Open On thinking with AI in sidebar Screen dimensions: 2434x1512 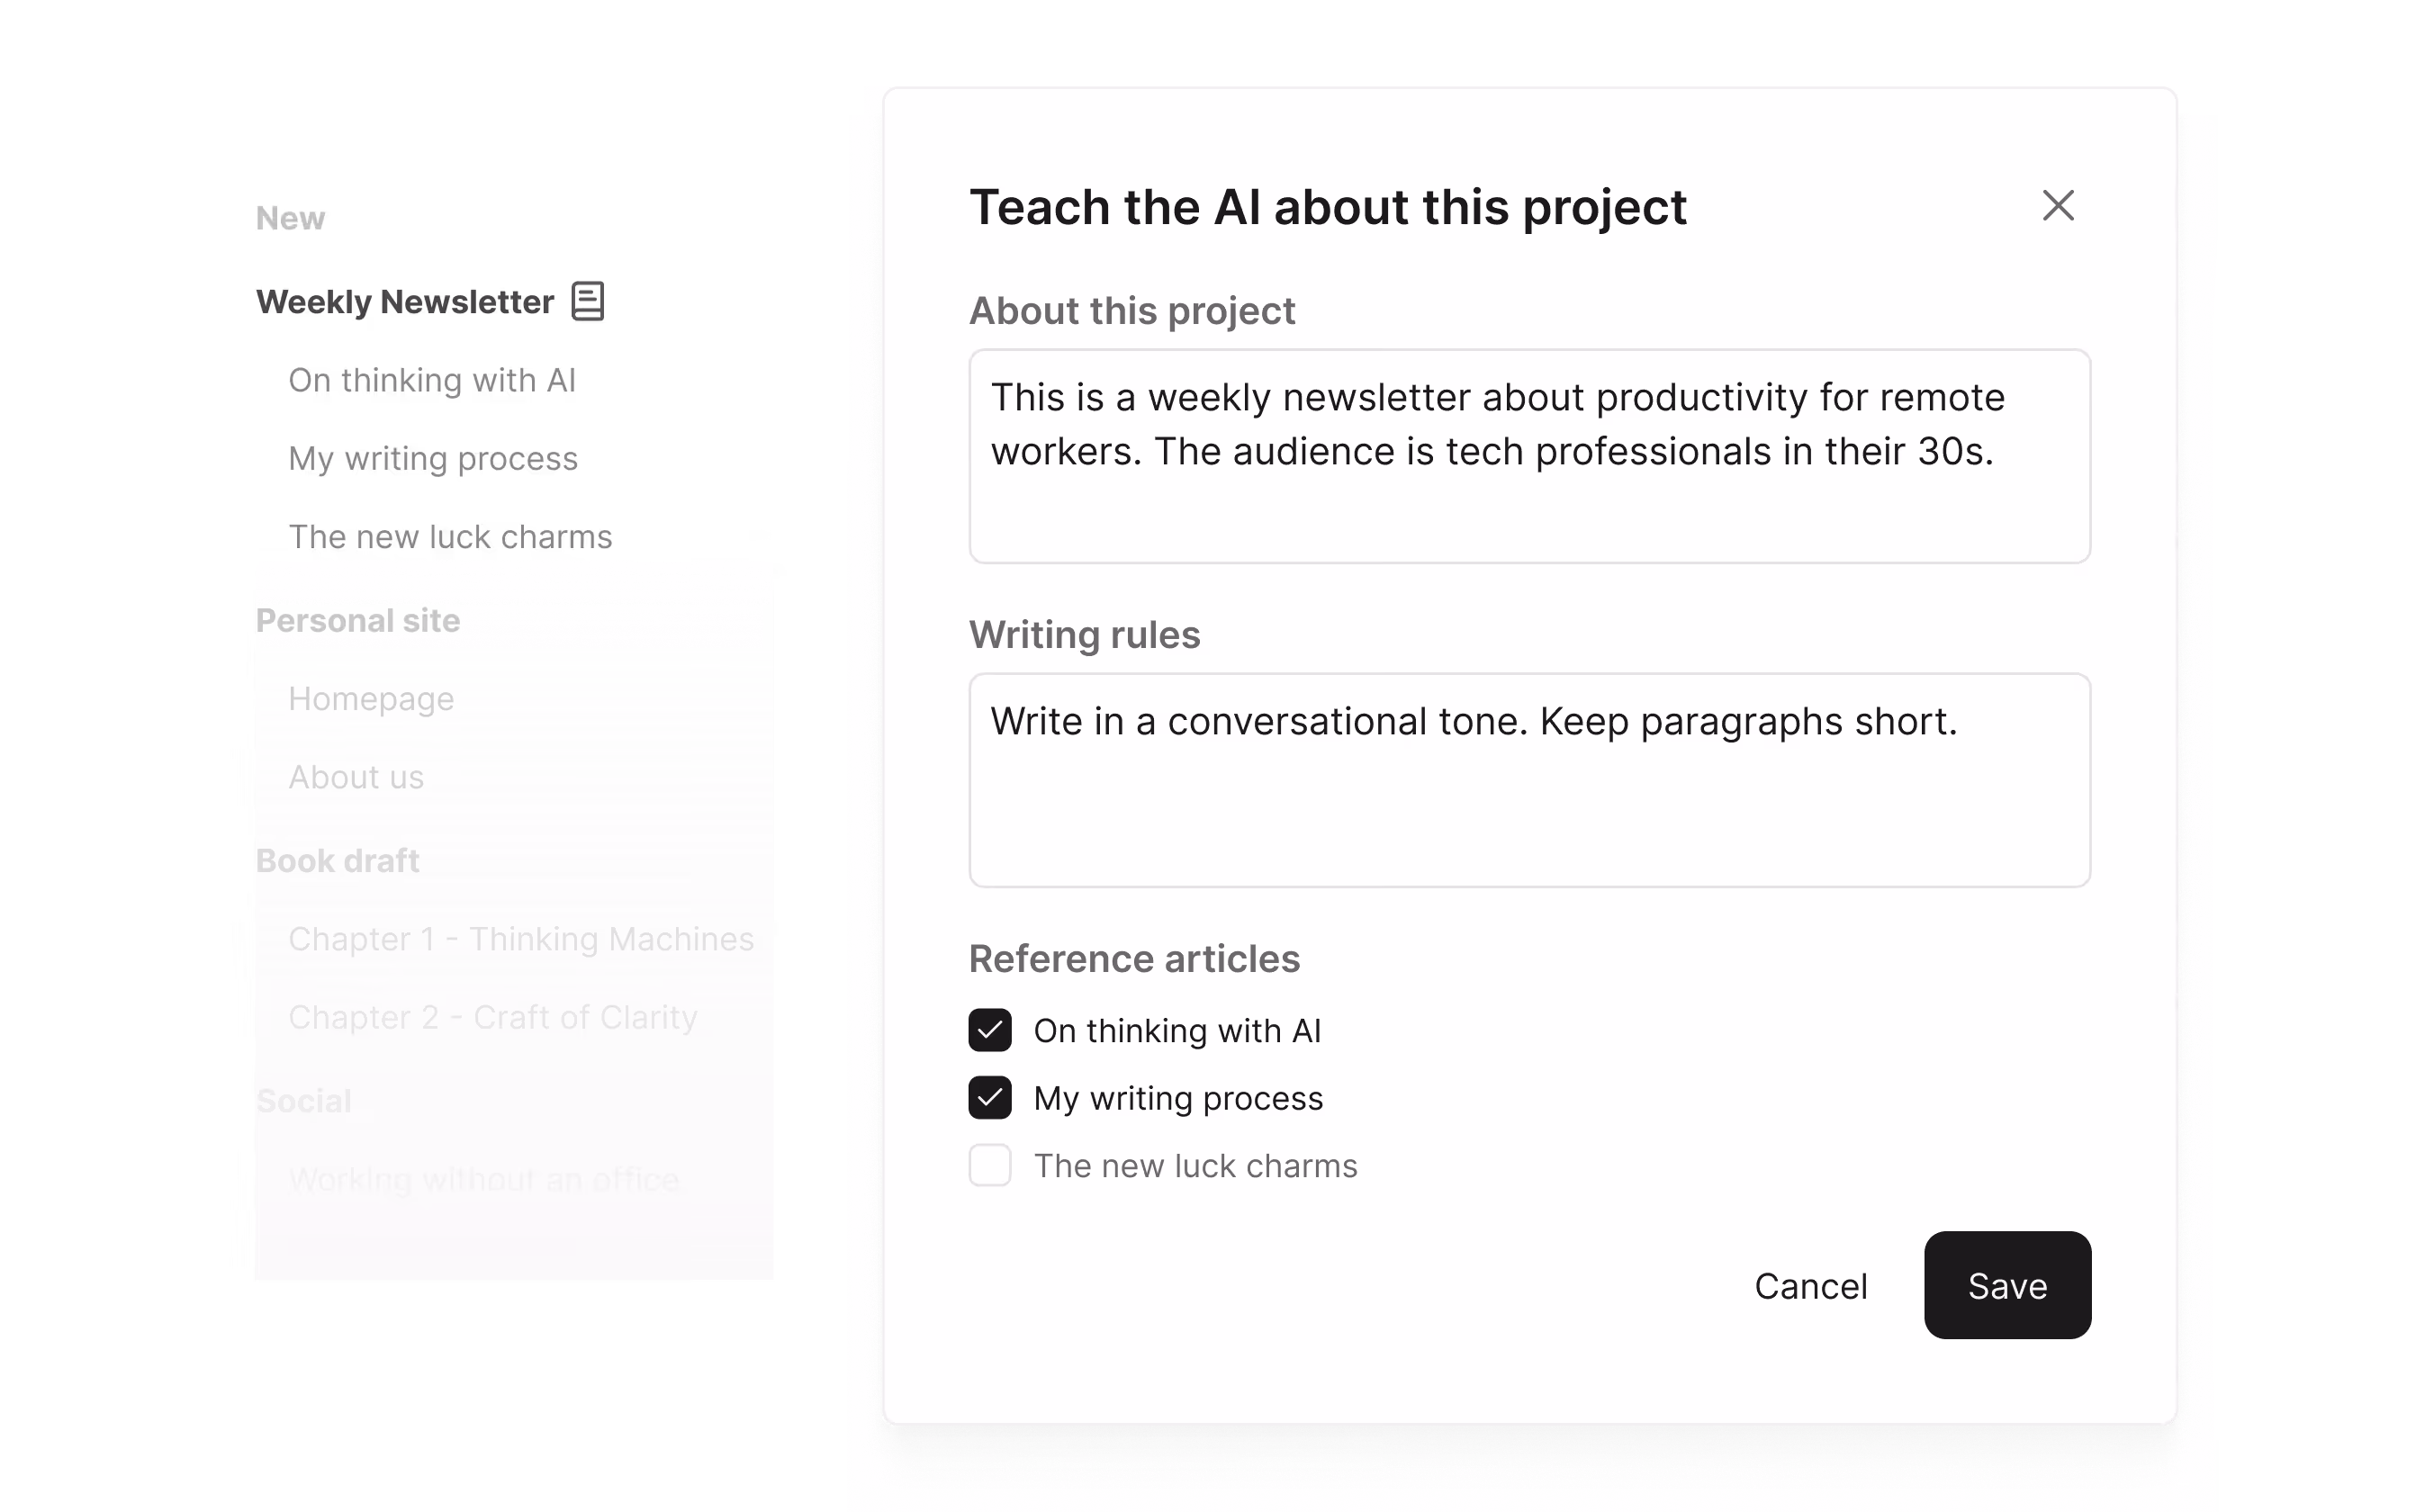click(431, 380)
